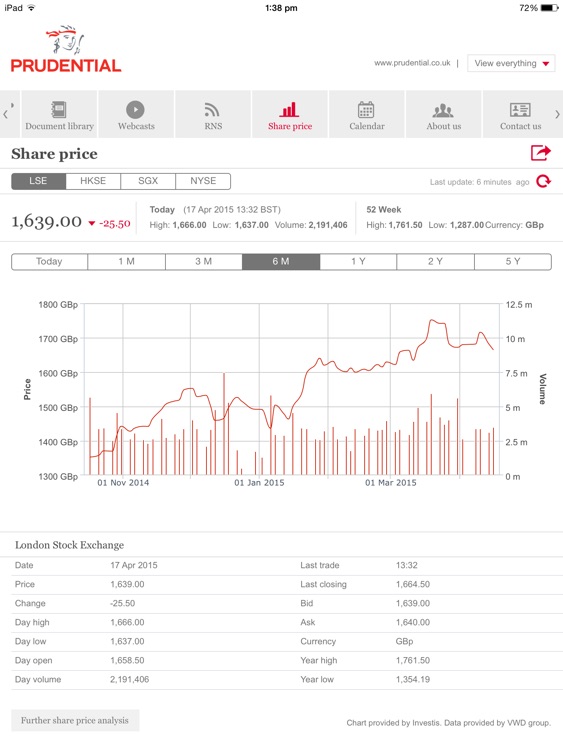The height and width of the screenshot is (750, 563).
Task: Tap the 01 Jan 2015 axis label
Action: pos(259,483)
